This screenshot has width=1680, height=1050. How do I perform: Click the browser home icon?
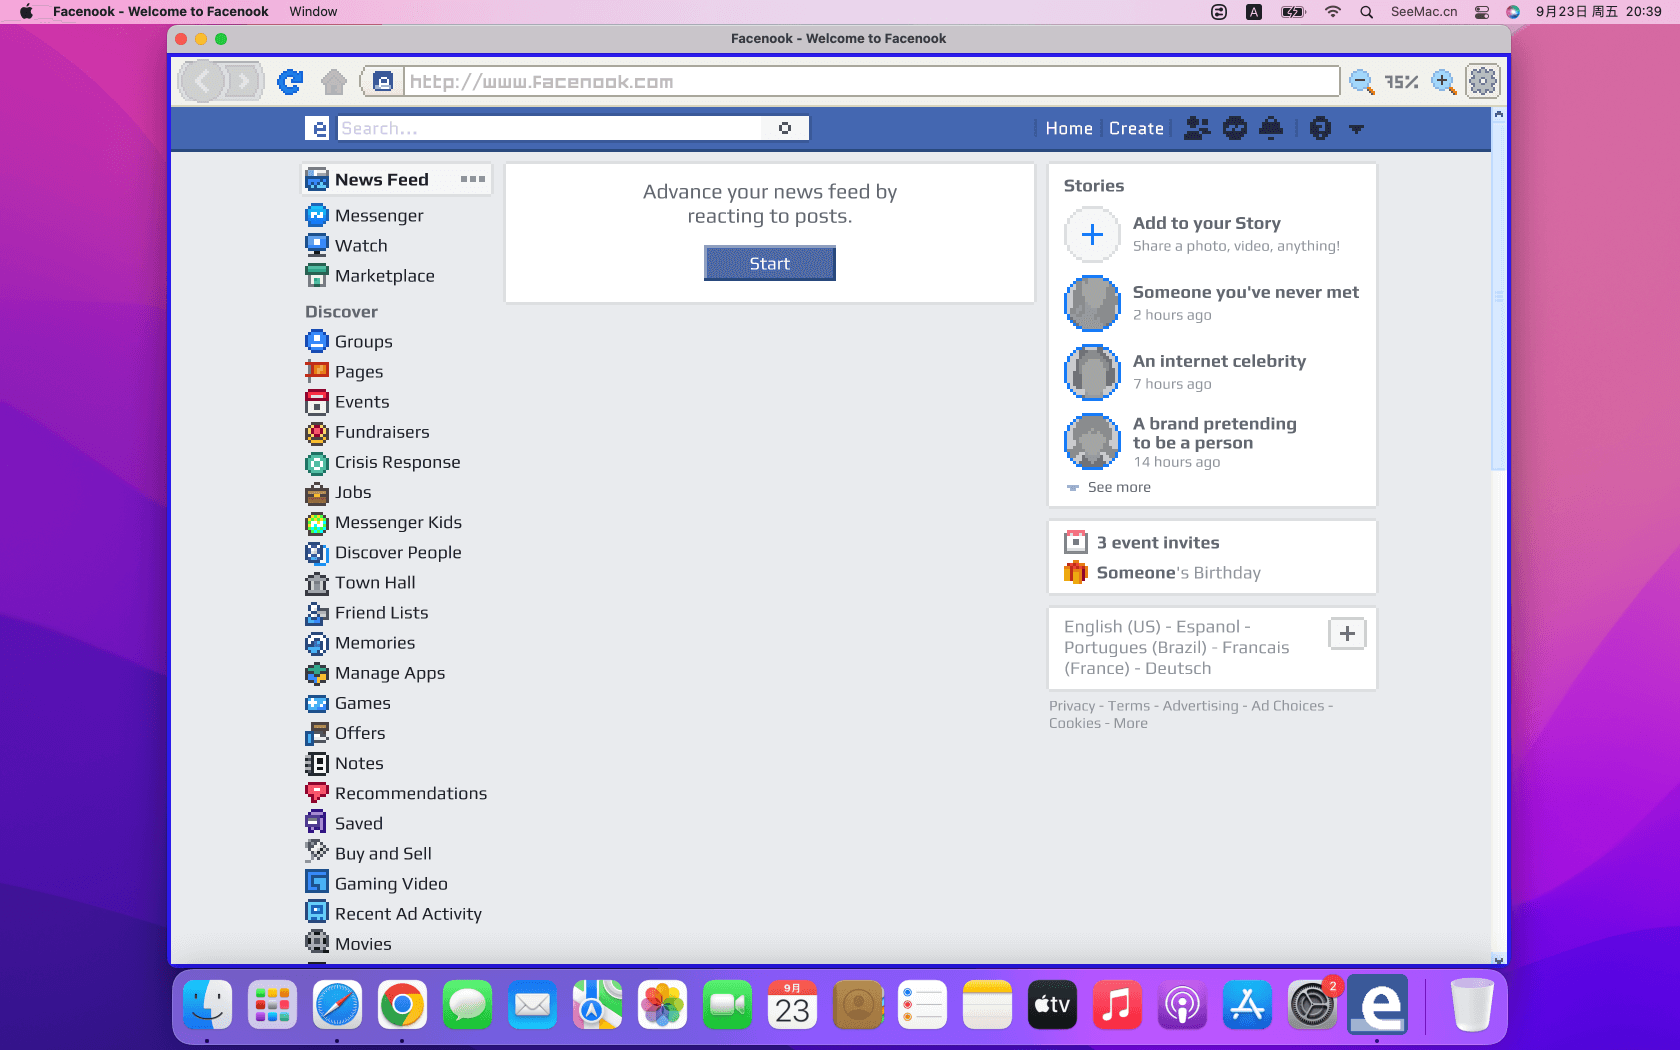[334, 82]
